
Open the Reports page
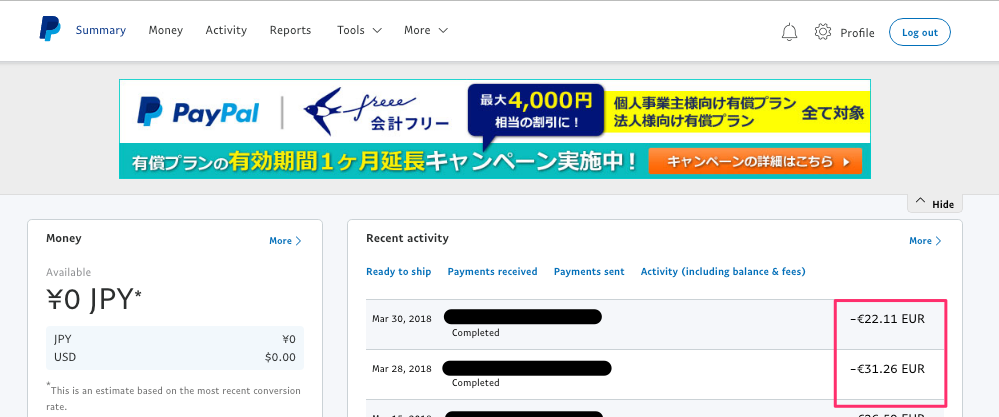[x=291, y=30]
